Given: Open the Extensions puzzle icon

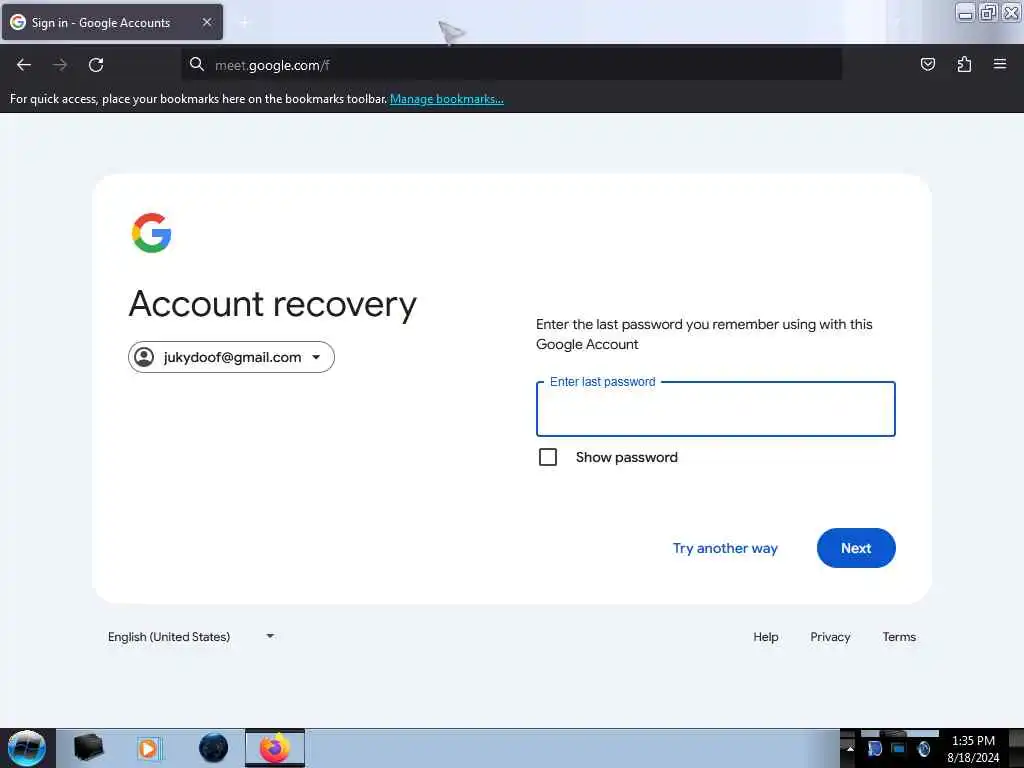Looking at the screenshot, I should tap(964, 64).
